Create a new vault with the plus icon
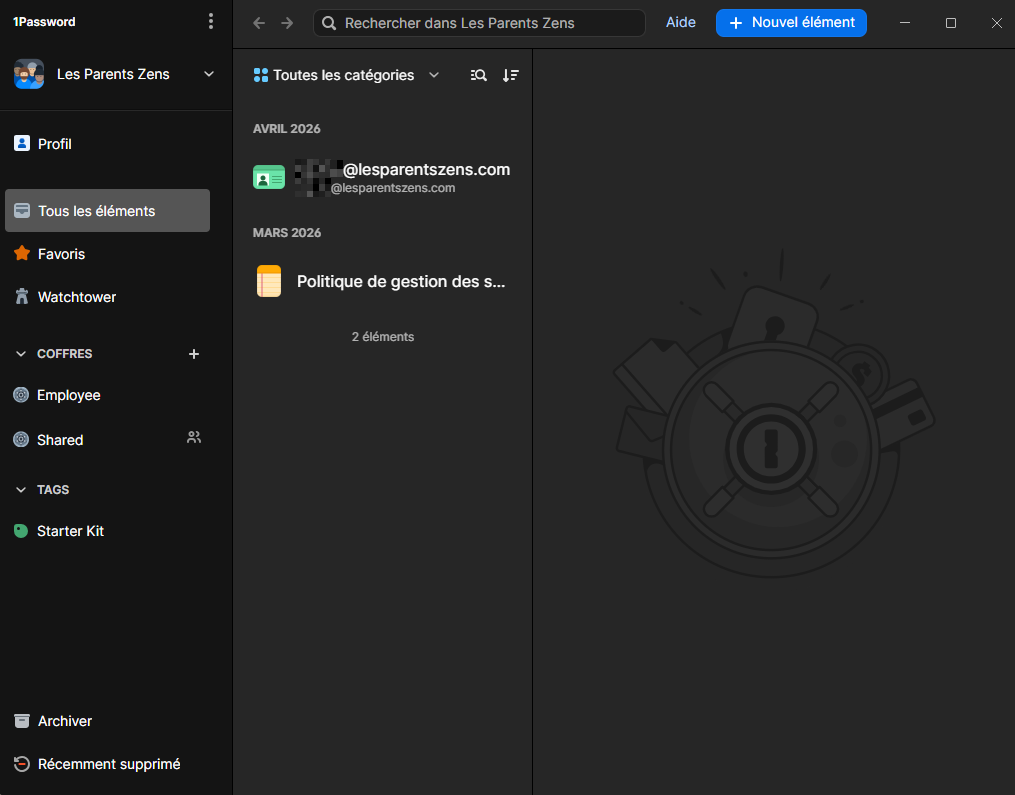The width and height of the screenshot is (1015, 795). (193, 353)
